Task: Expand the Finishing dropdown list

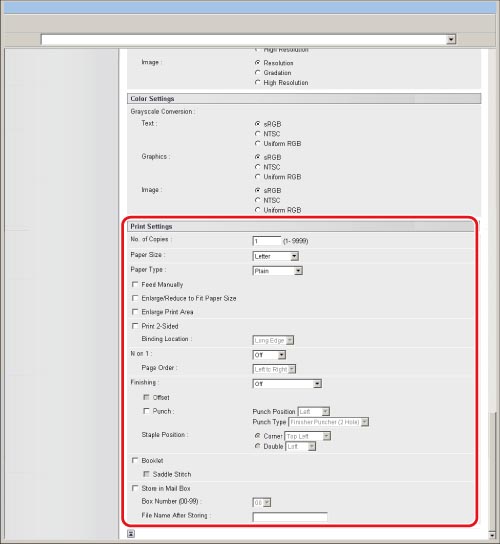Action: coord(287,384)
